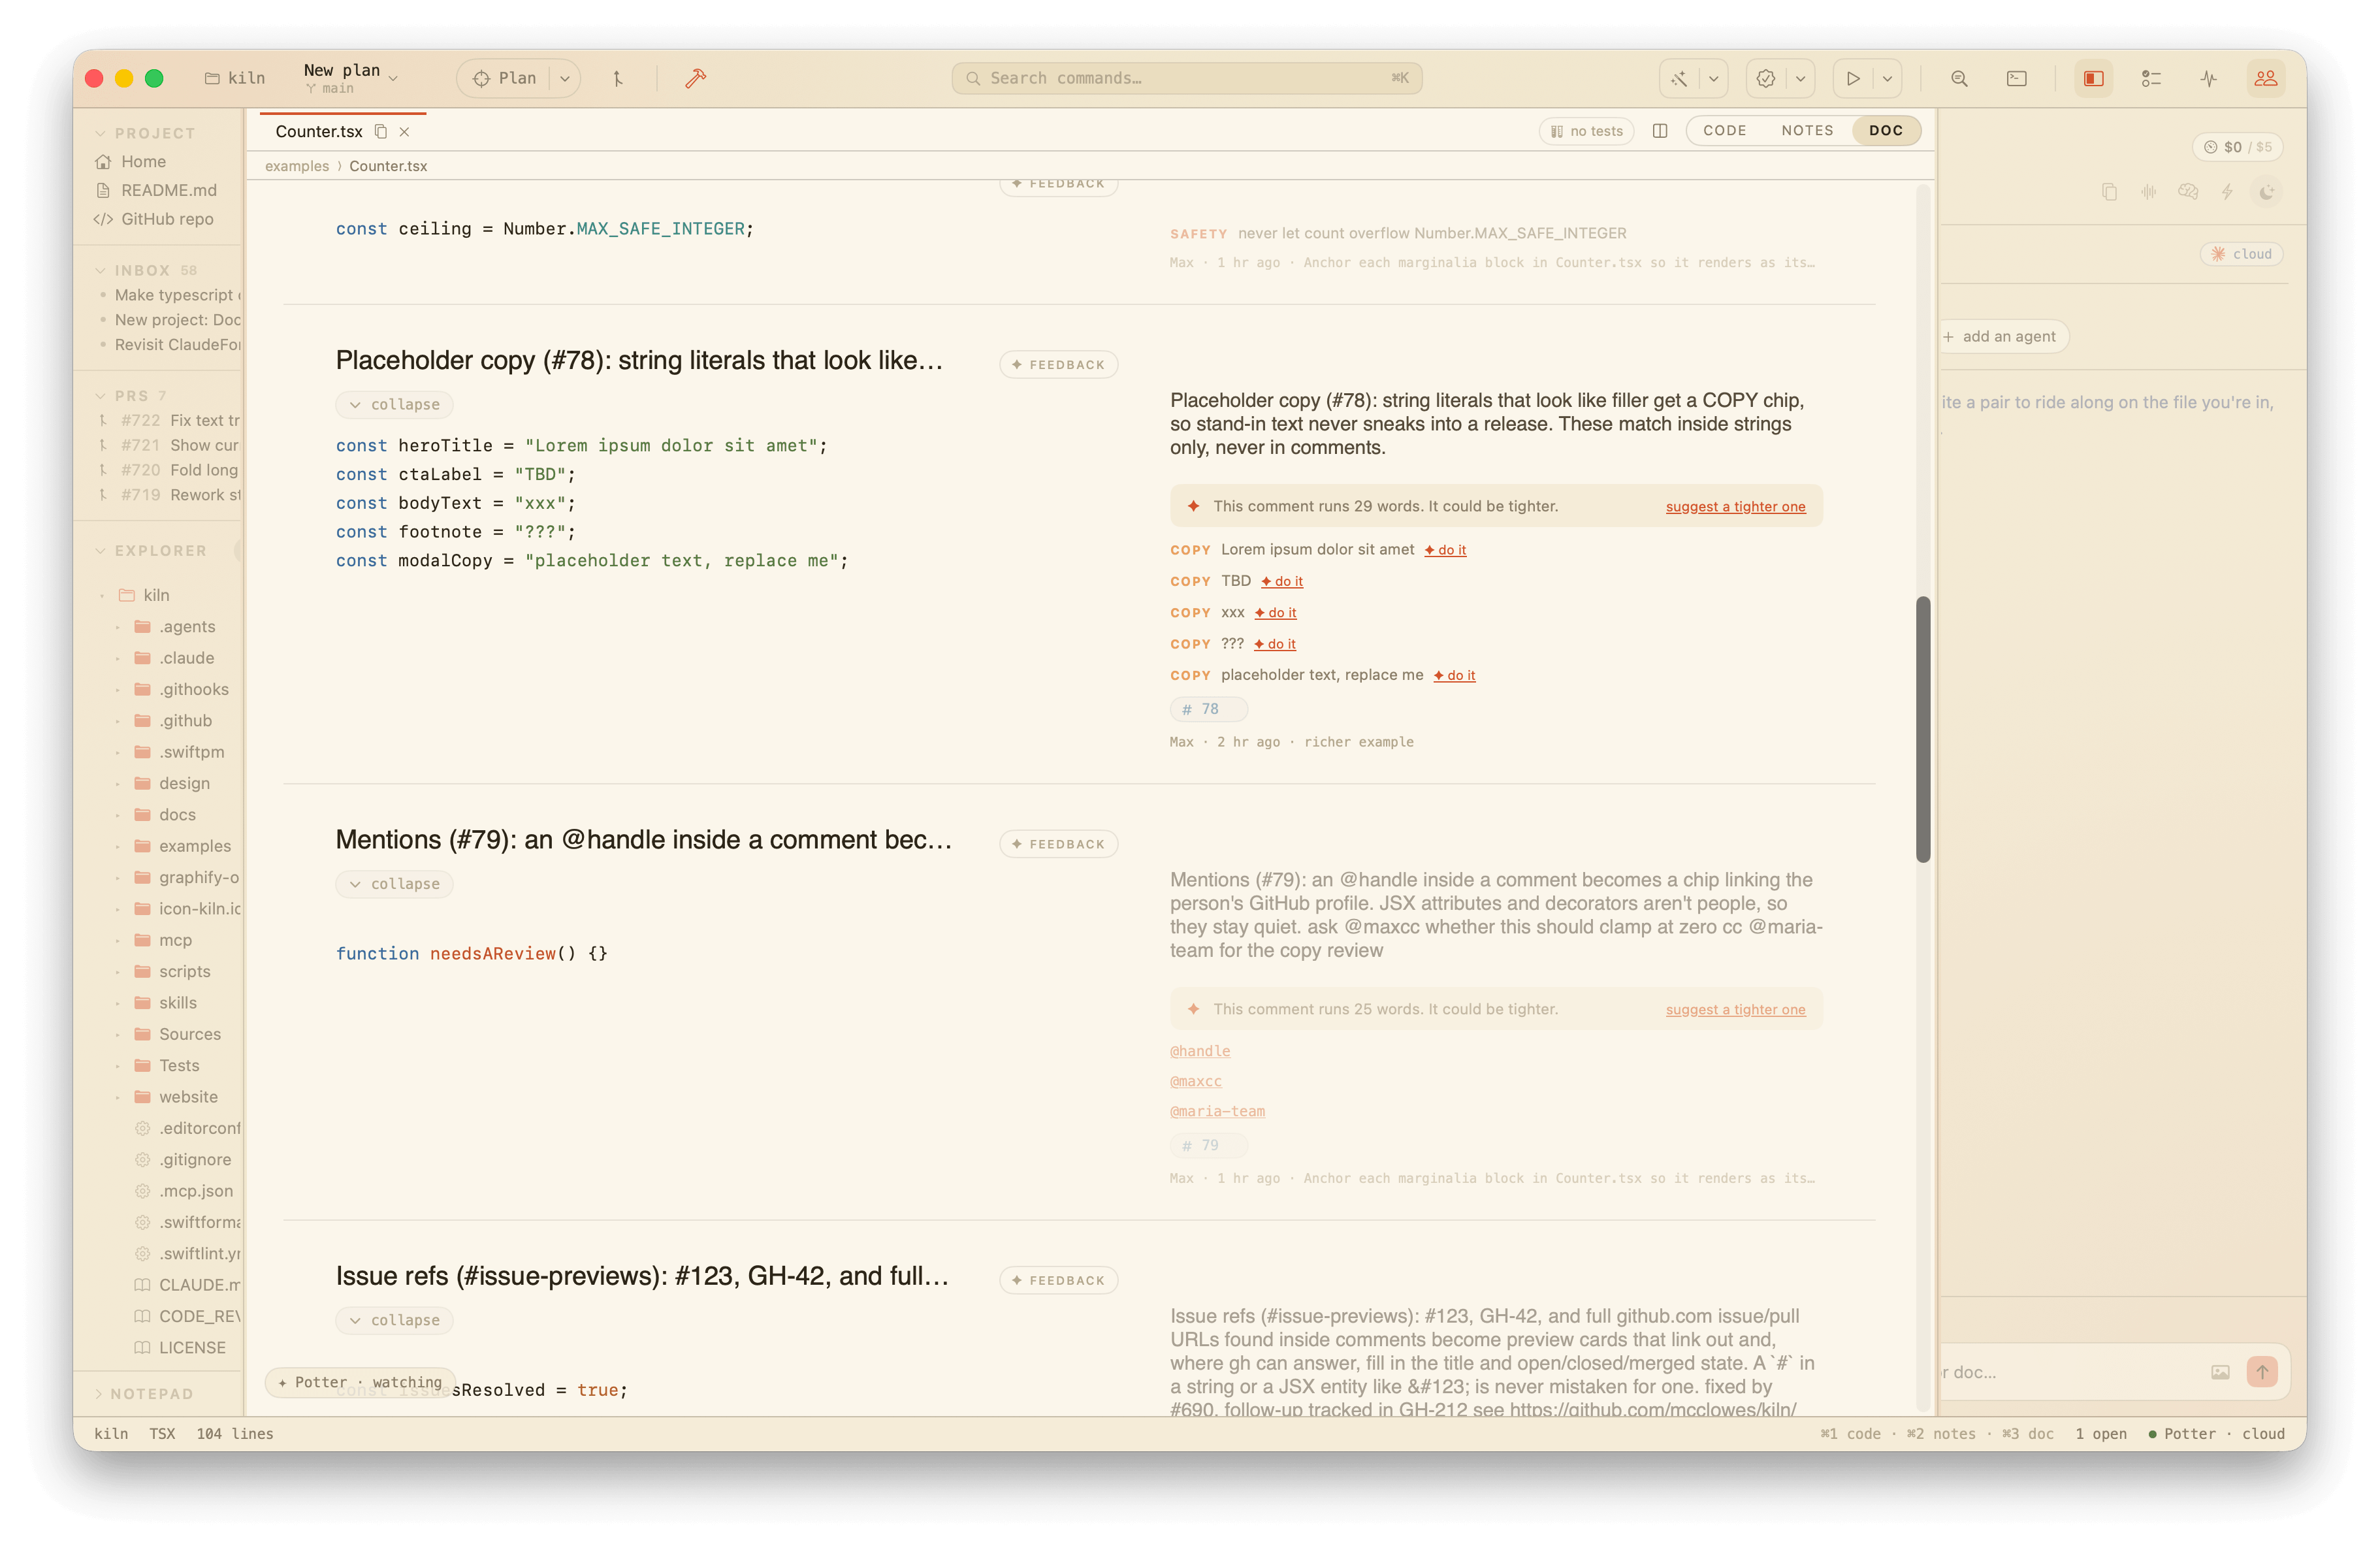Viewport: 2380px width, 1548px height.
Task: Click FEEDBACK for Issue refs section
Action: coord(1058,1280)
